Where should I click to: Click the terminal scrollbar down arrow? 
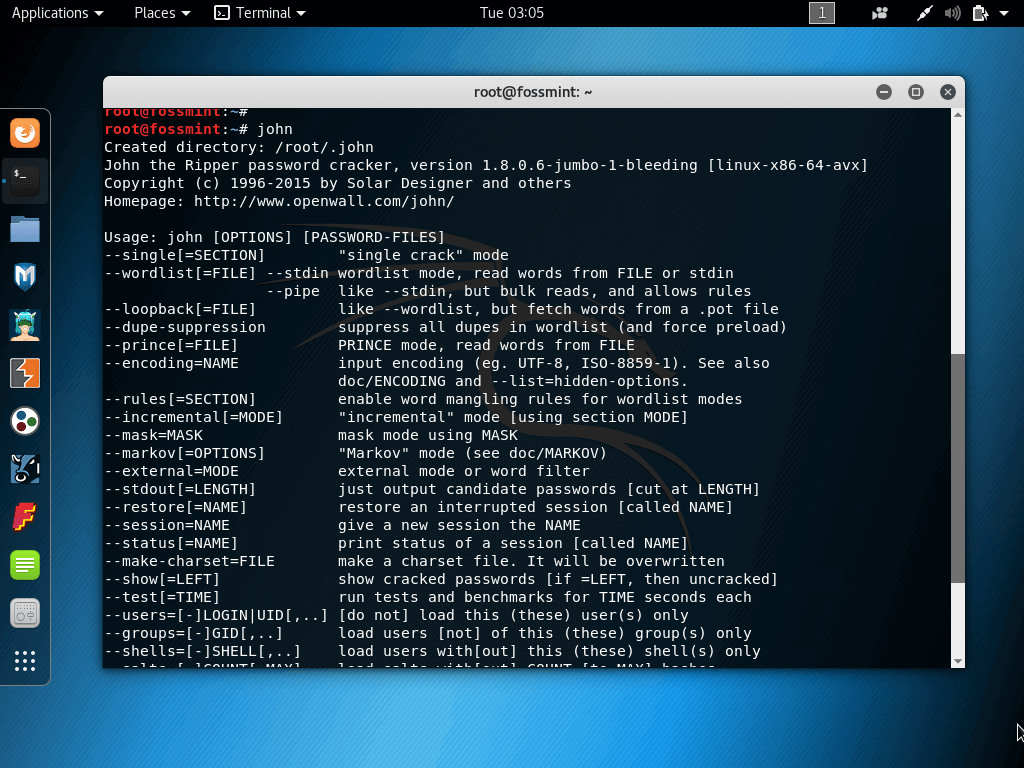pyautogui.click(x=958, y=662)
